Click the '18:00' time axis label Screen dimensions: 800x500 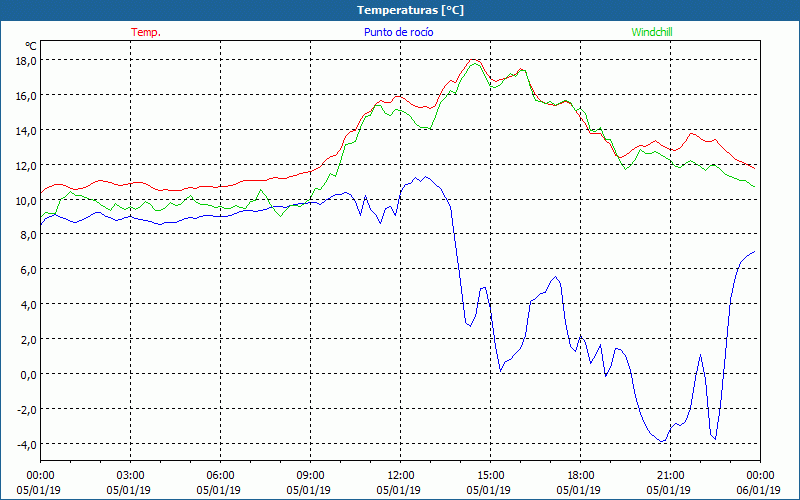[580, 476]
